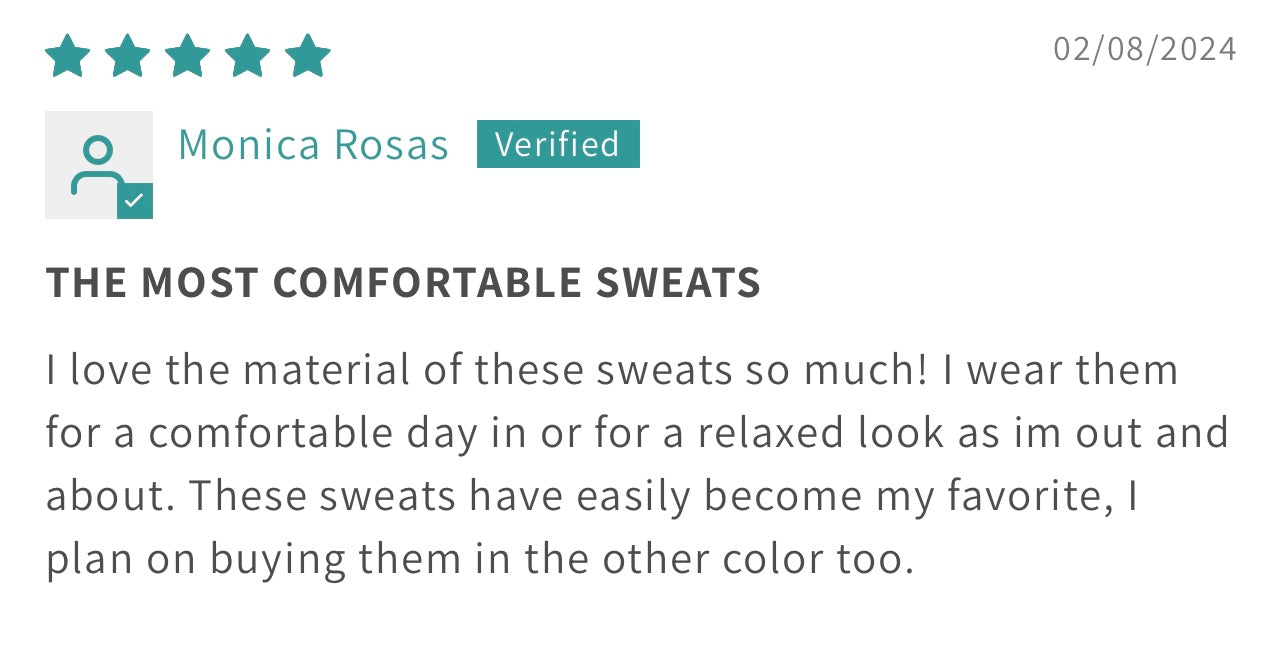The width and height of the screenshot is (1284, 665).
Task: Click the review title heading text
Action: [x=403, y=283]
